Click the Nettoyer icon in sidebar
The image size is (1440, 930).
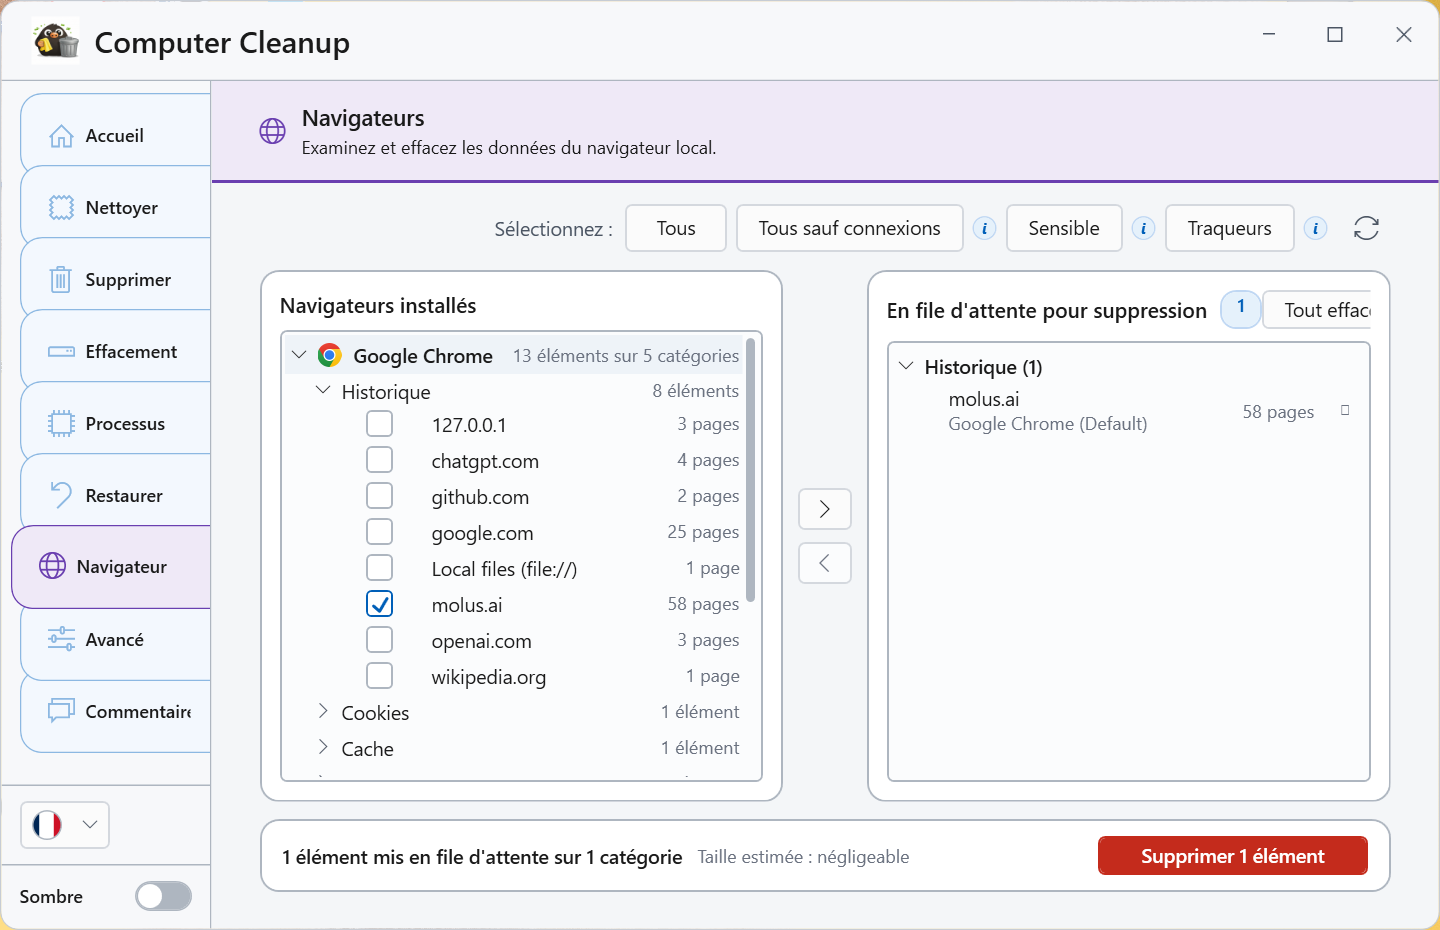pyautogui.click(x=61, y=208)
